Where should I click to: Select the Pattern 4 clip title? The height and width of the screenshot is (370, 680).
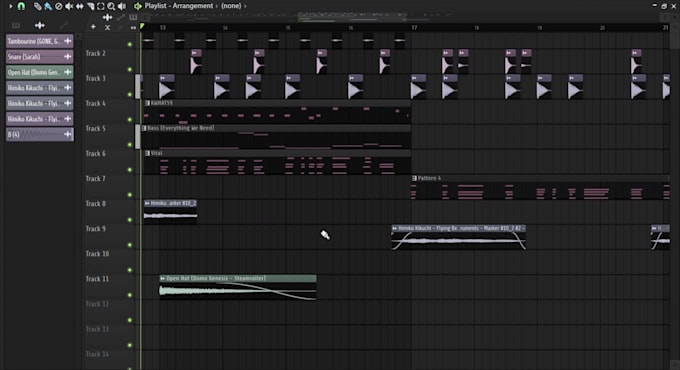429,178
